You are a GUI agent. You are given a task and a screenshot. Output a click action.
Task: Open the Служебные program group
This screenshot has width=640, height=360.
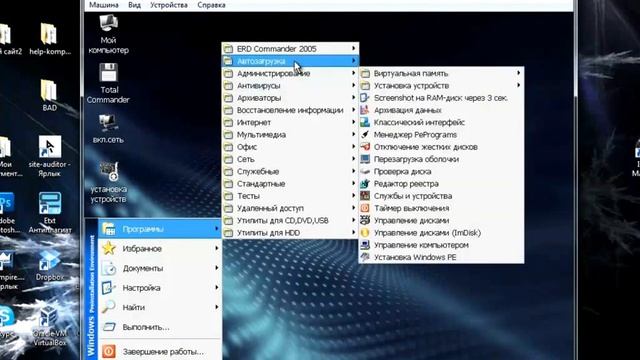coord(290,171)
